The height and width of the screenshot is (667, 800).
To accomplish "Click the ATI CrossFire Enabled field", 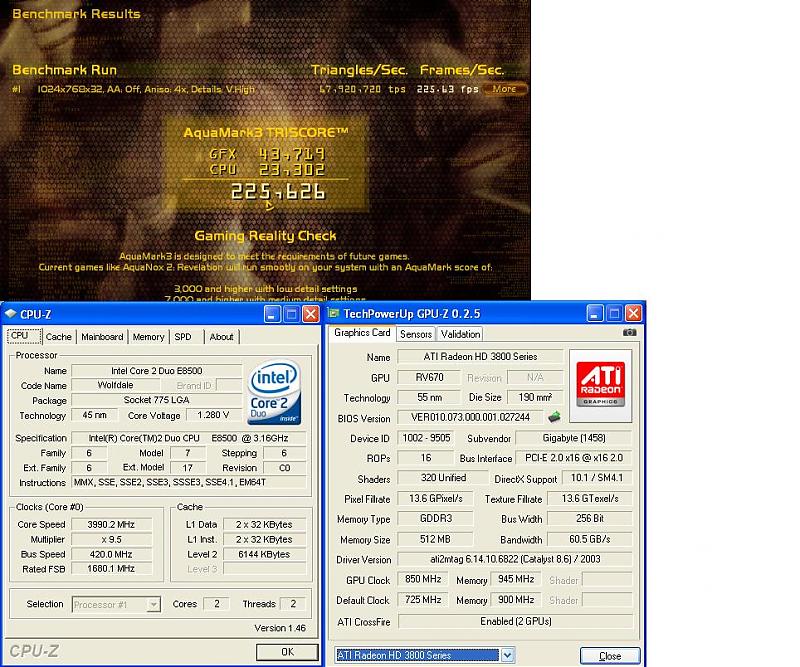I will [515, 622].
